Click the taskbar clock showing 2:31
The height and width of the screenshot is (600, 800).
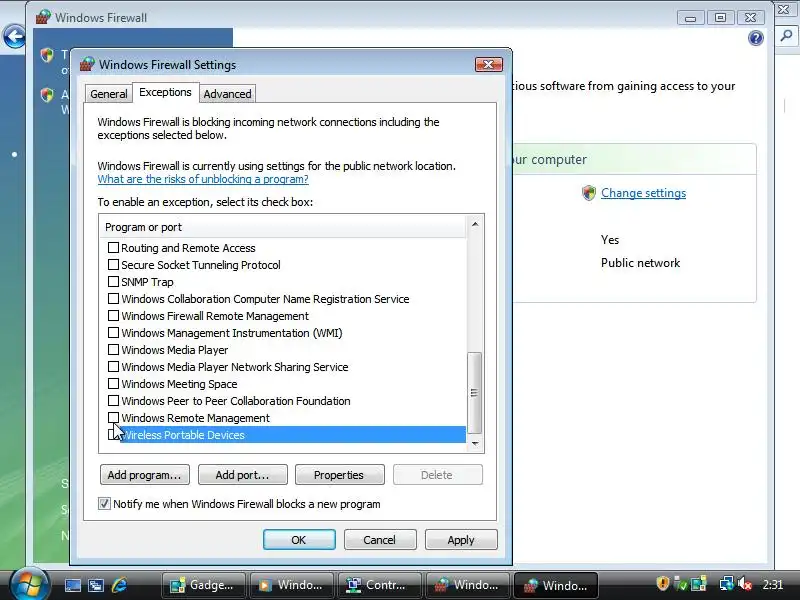click(772, 584)
